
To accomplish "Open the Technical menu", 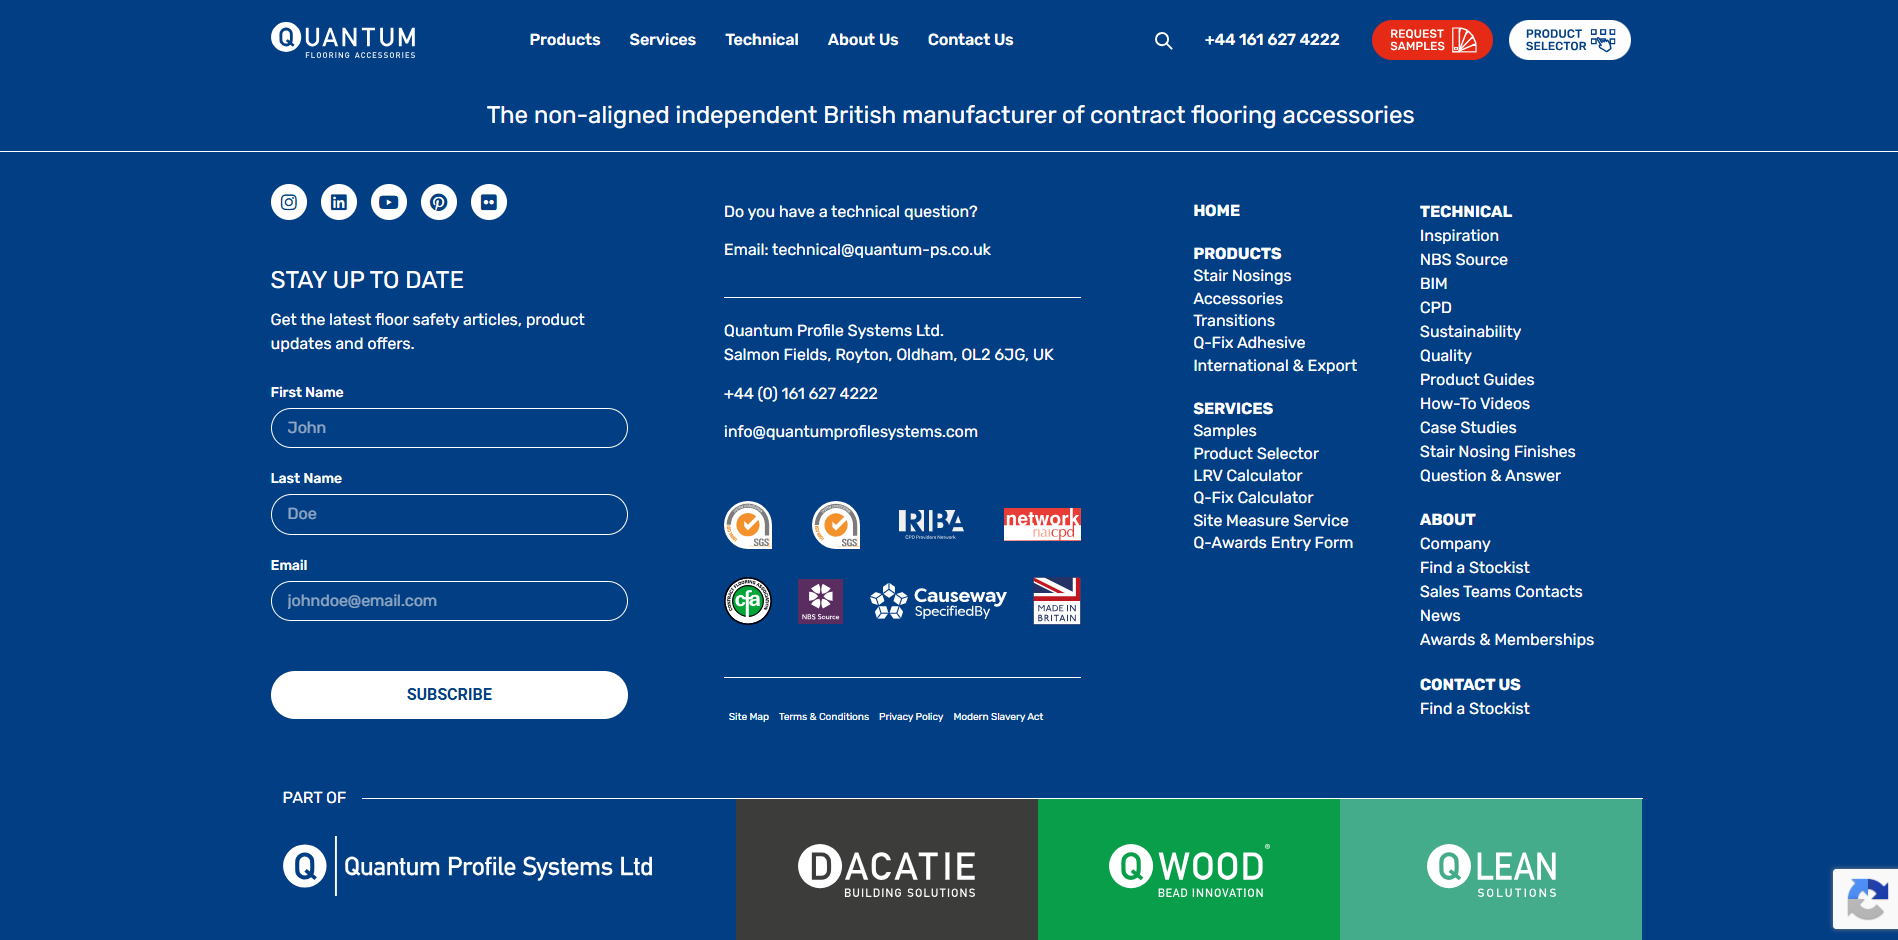I will tap(762, 40).
